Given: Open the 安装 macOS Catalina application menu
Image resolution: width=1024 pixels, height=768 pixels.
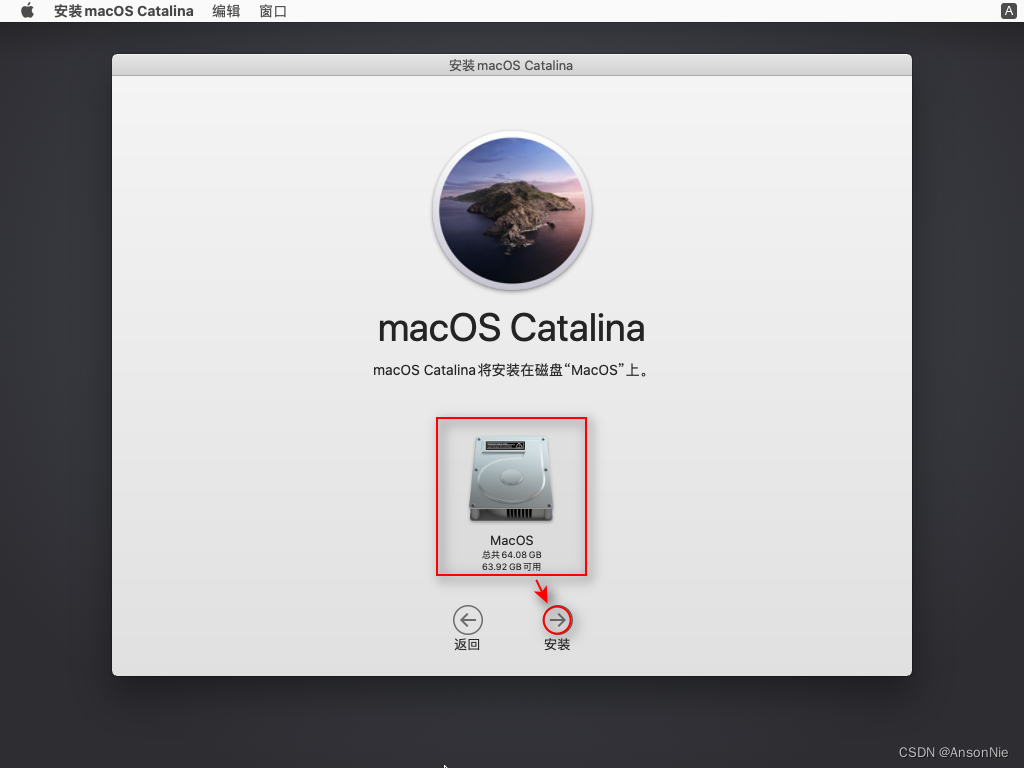Looking at the screenshot, I should click(123, 11).
